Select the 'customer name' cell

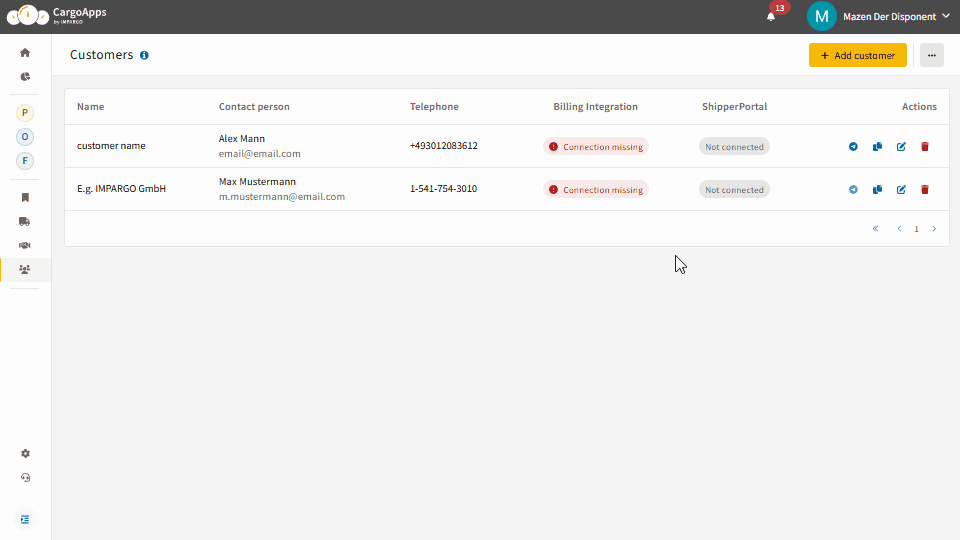[111, 146]
